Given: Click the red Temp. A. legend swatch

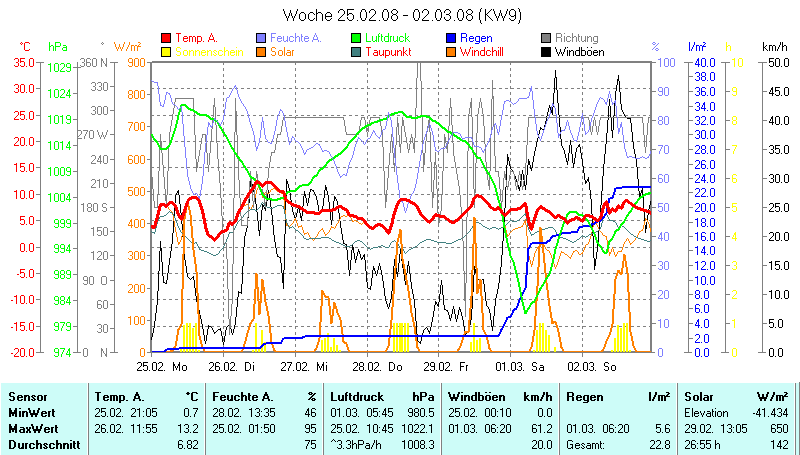Looking at the screenshot, I should (x=166, y=38).
